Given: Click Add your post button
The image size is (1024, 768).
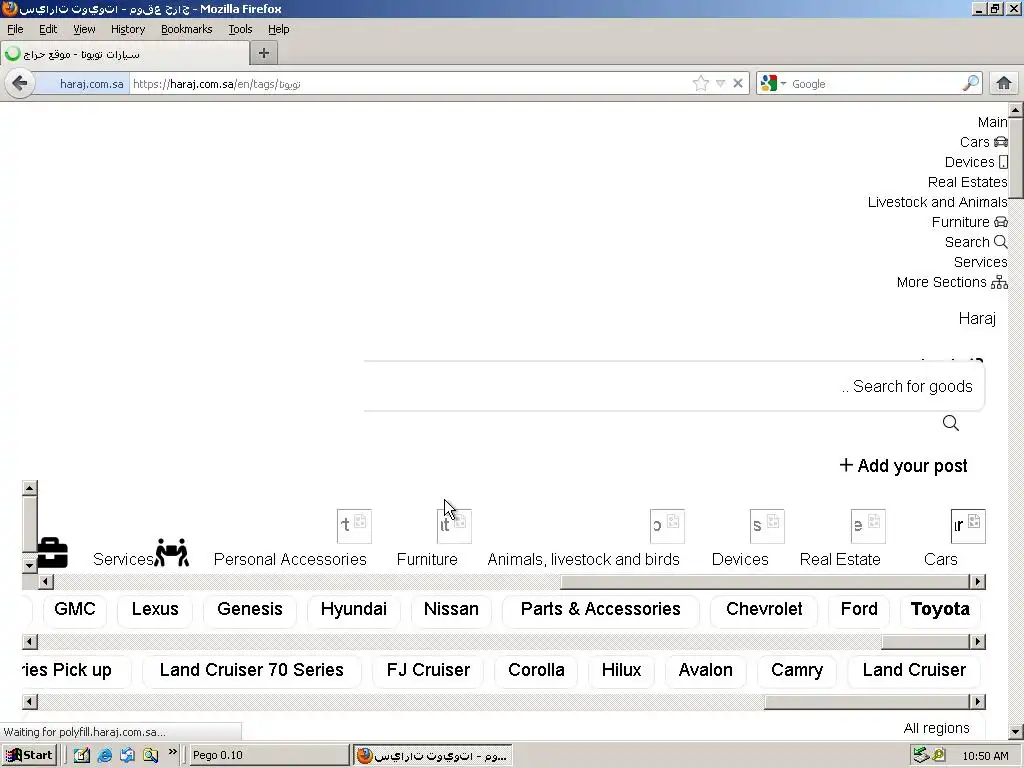Looking at the screenshot, I should click(x=903, y=466).
